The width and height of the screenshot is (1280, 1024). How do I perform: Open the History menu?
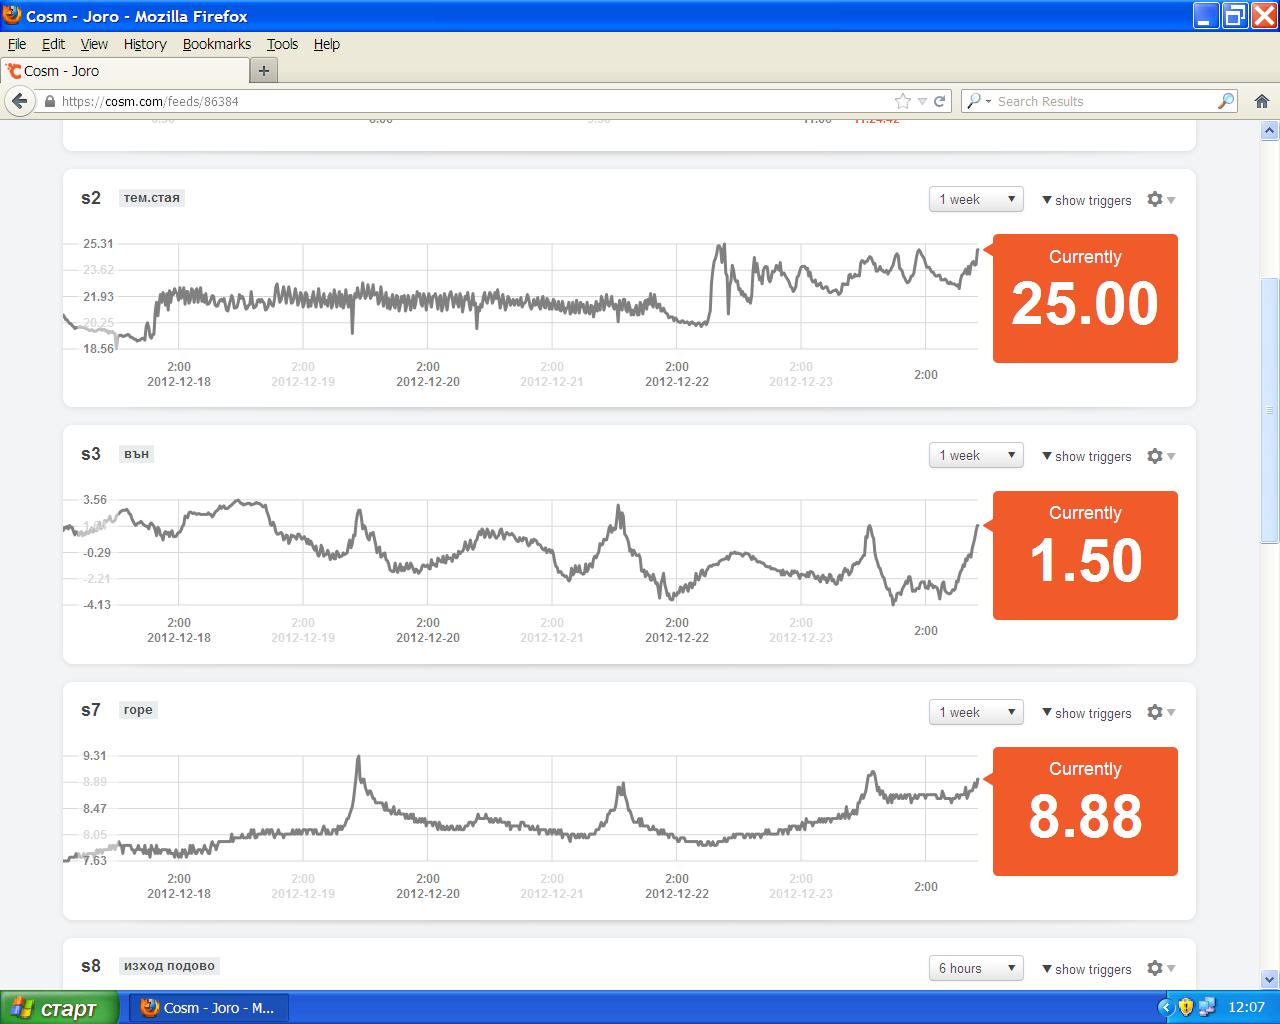pyautogui.click(x=145, y=44)
